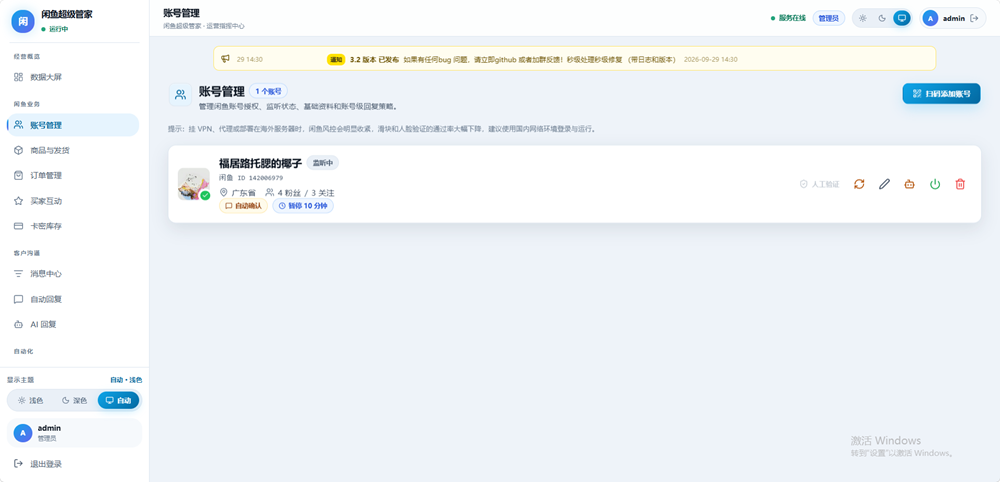Click the admin avatar in the header

coord(930,18)
